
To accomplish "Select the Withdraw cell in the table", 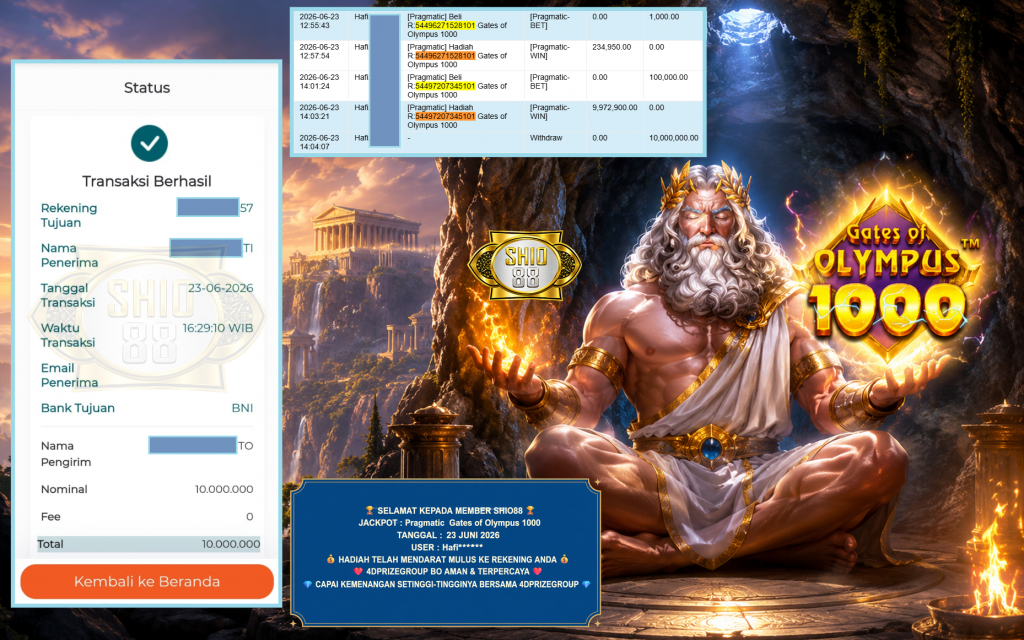I will tap(546, 138).
